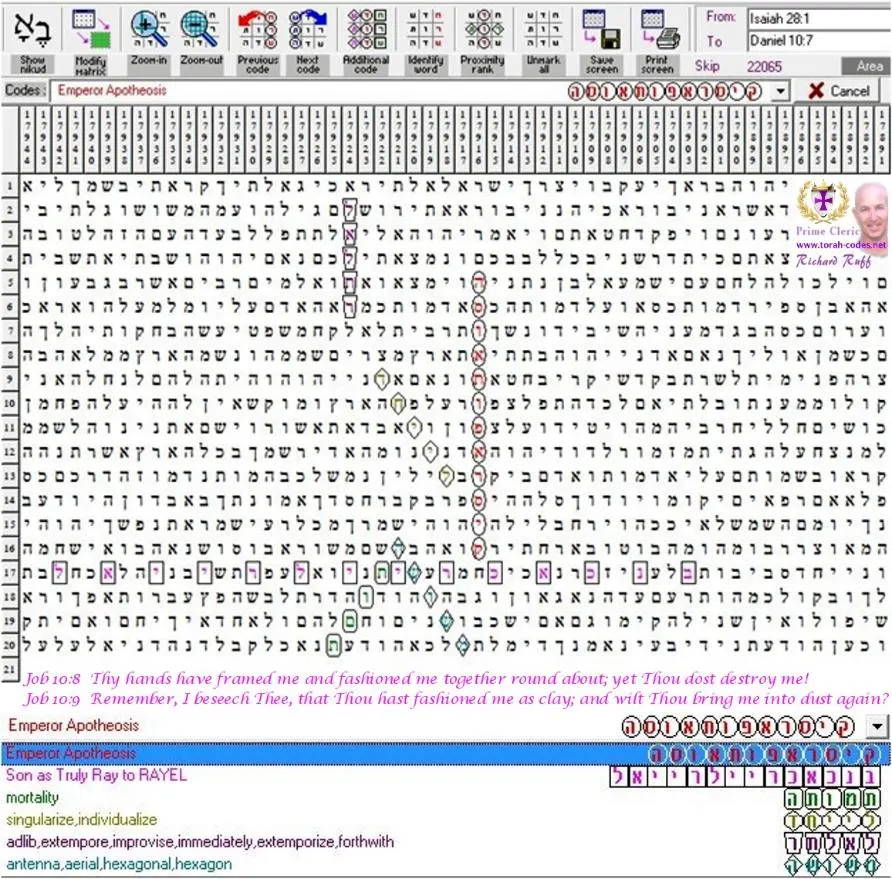Image resolution: width=892 pixels, height=879 pixels.
Task: Click the Save screen icon
Action: [602, 28]
